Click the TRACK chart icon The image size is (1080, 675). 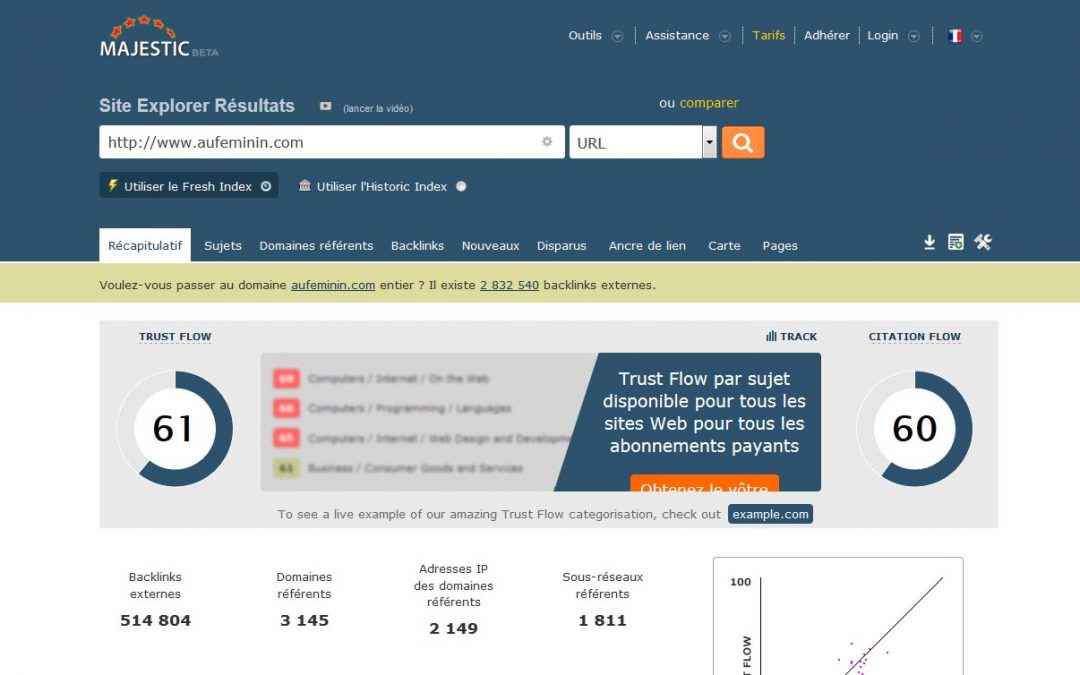click(771, 336)
